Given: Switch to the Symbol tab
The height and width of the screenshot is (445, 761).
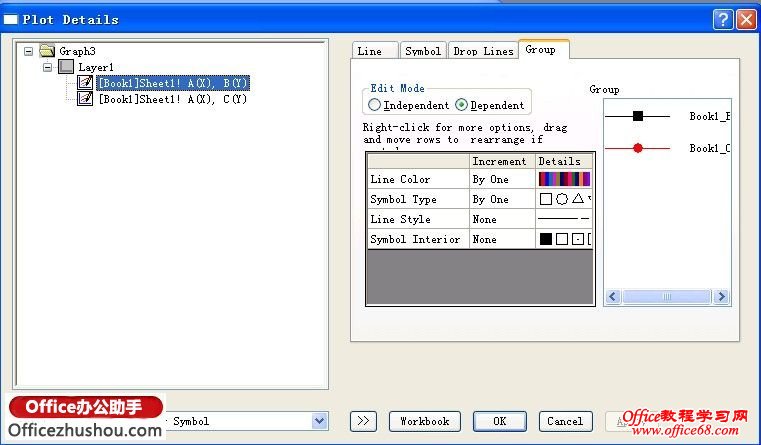Looking at the screenshot, I should coord(423,51).
